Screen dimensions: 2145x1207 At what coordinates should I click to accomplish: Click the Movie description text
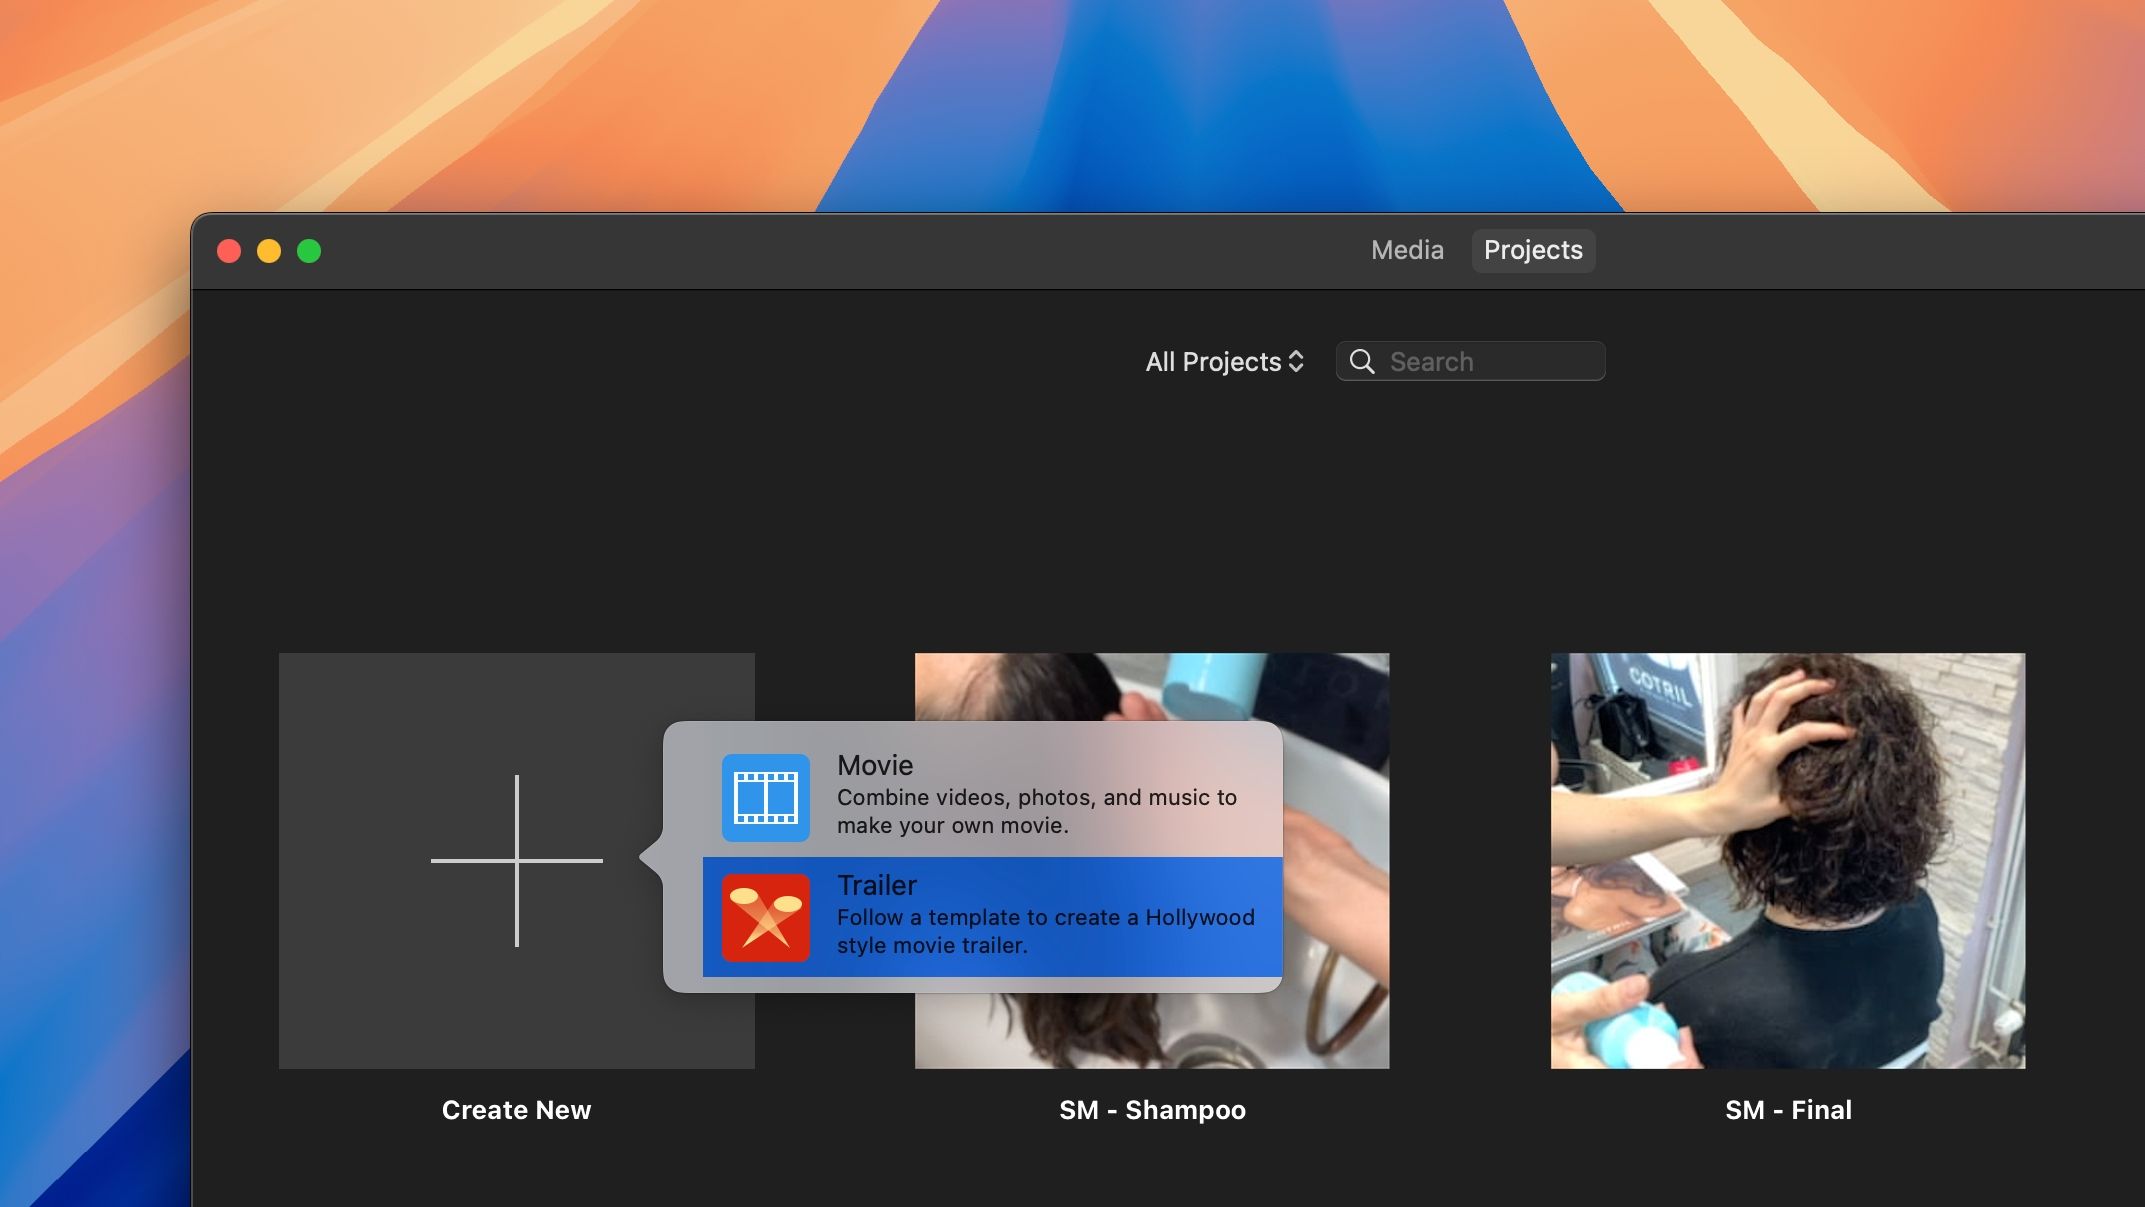pos(1036,811)
